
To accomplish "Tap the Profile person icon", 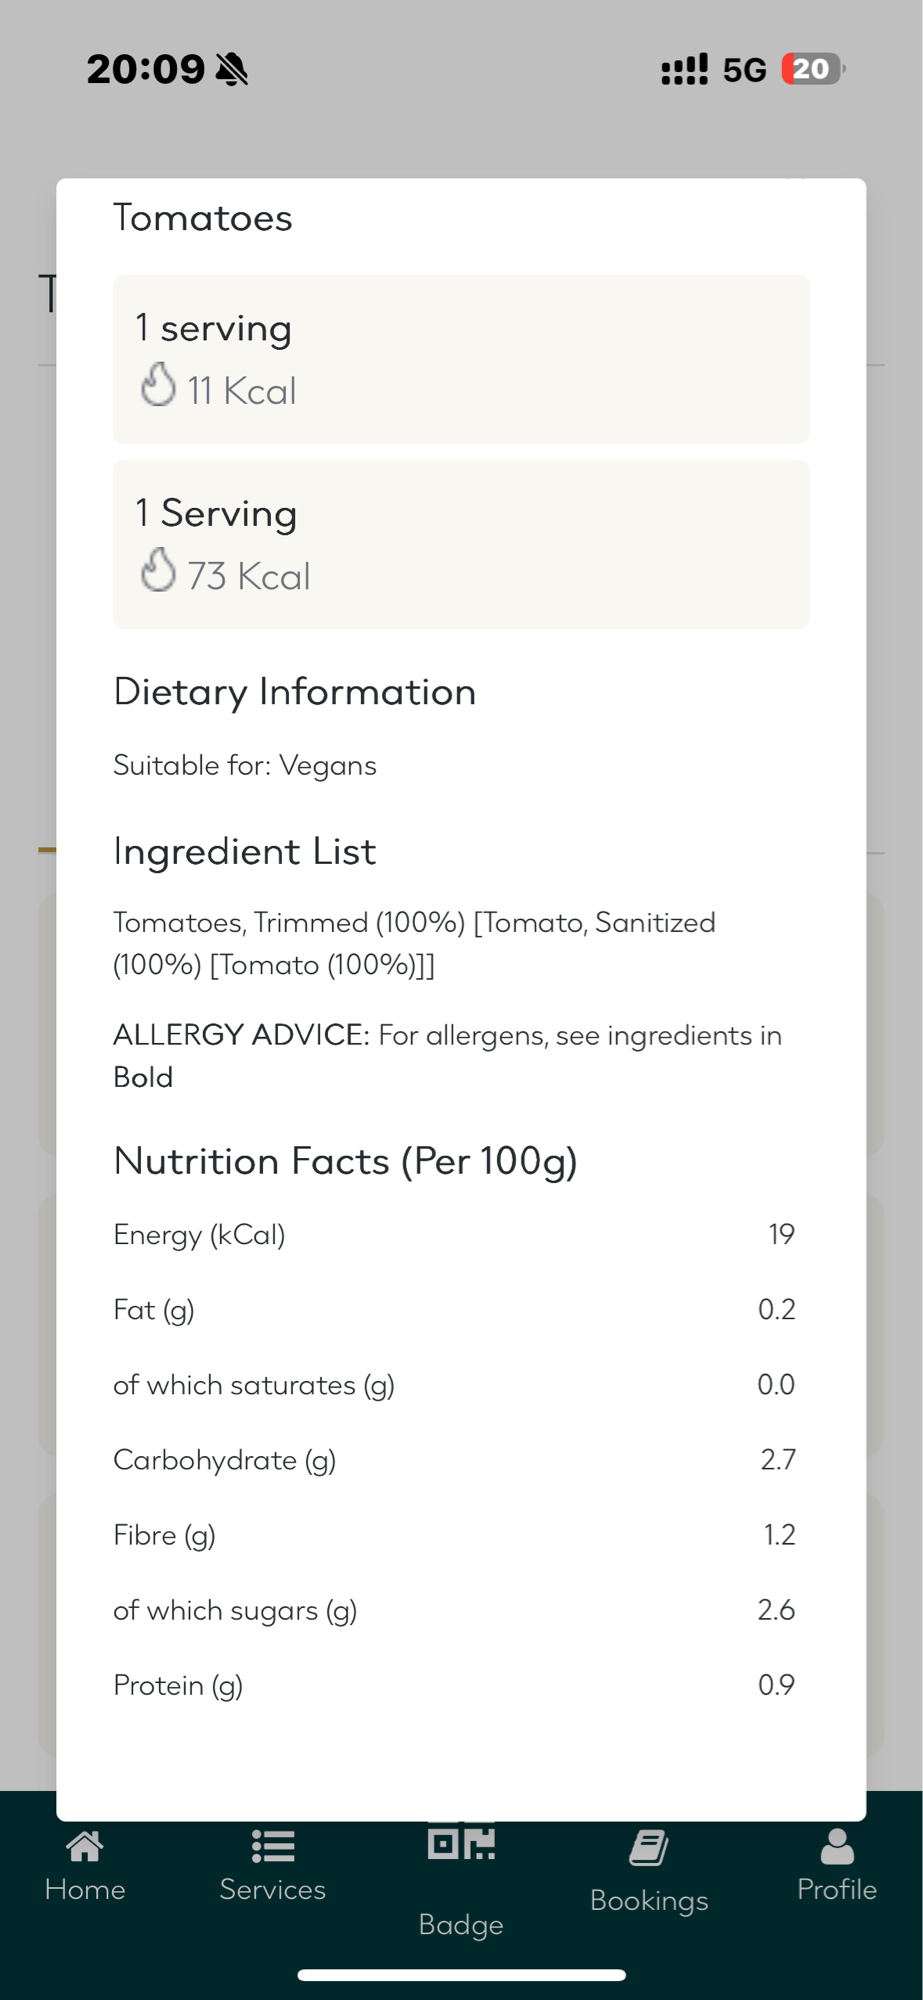I will point(837,1847).
